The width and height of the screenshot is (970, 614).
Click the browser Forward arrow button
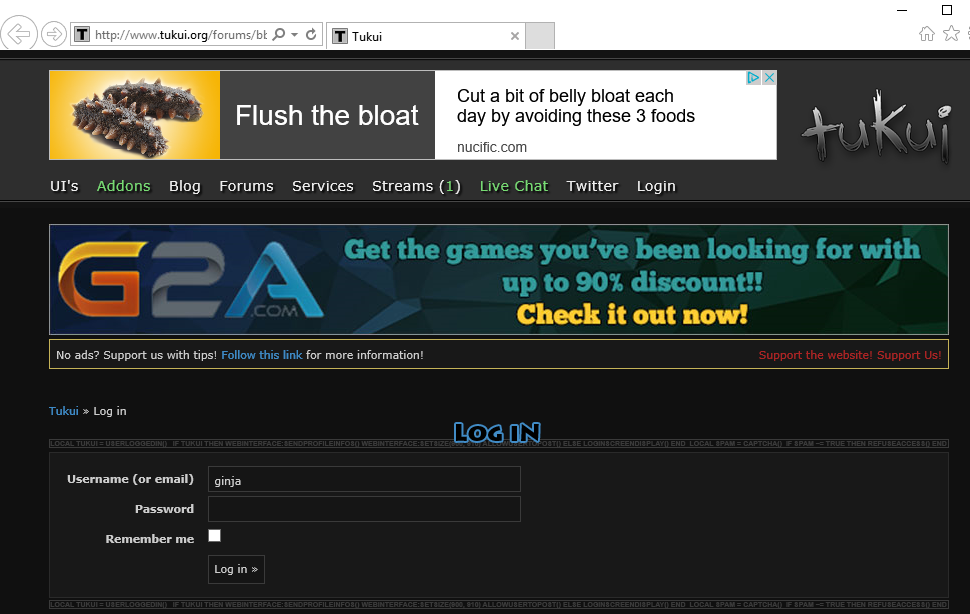point(54,35)
